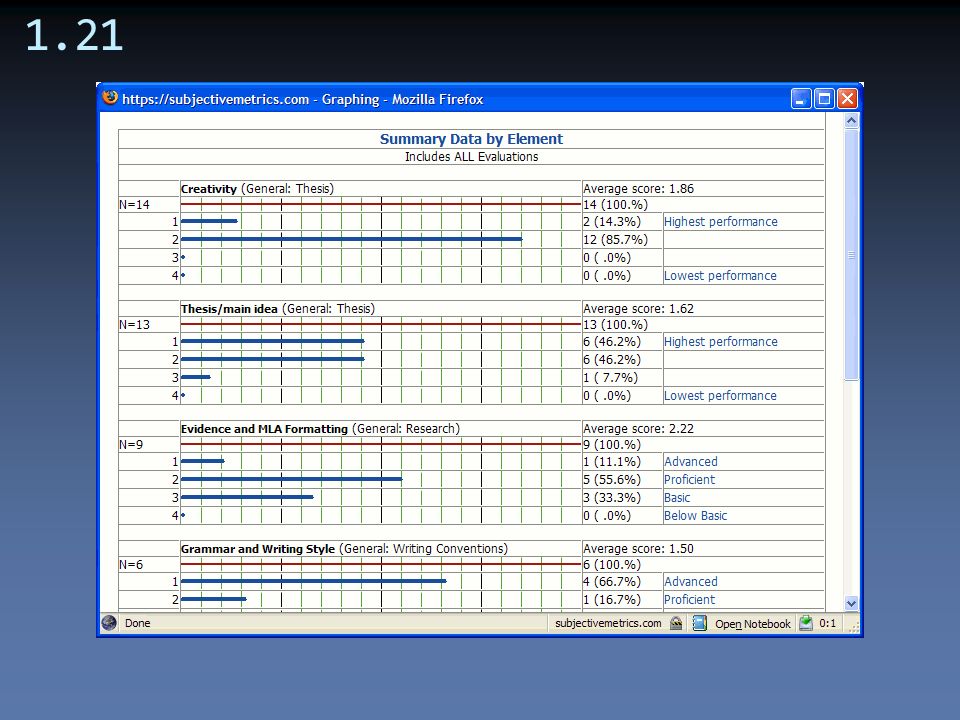
Task: Click the Evidence and MLA score 3 bar
Action: [x=247, y=497]
